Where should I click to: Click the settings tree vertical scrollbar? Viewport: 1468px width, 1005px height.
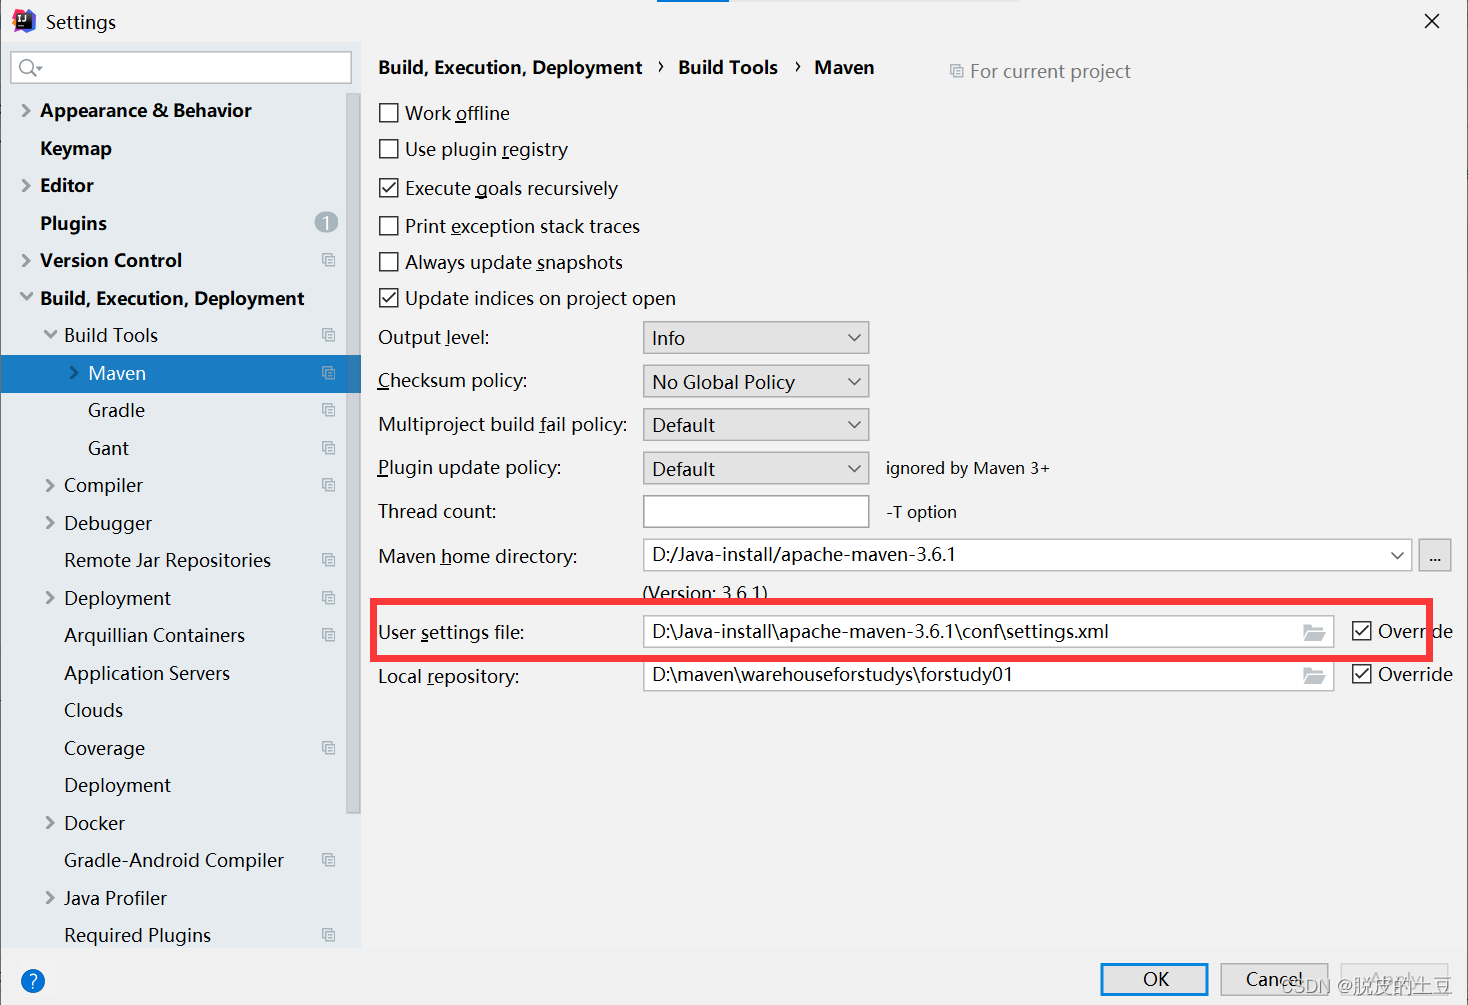353,454
